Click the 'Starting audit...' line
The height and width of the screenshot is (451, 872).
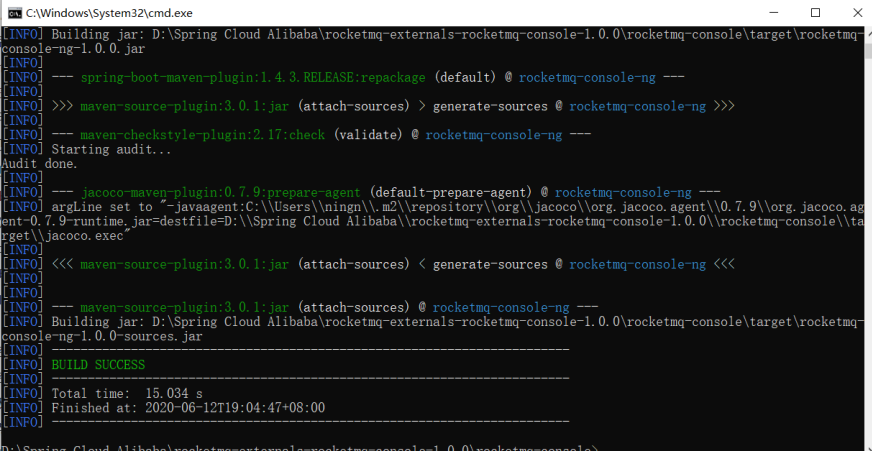(111, 150)
